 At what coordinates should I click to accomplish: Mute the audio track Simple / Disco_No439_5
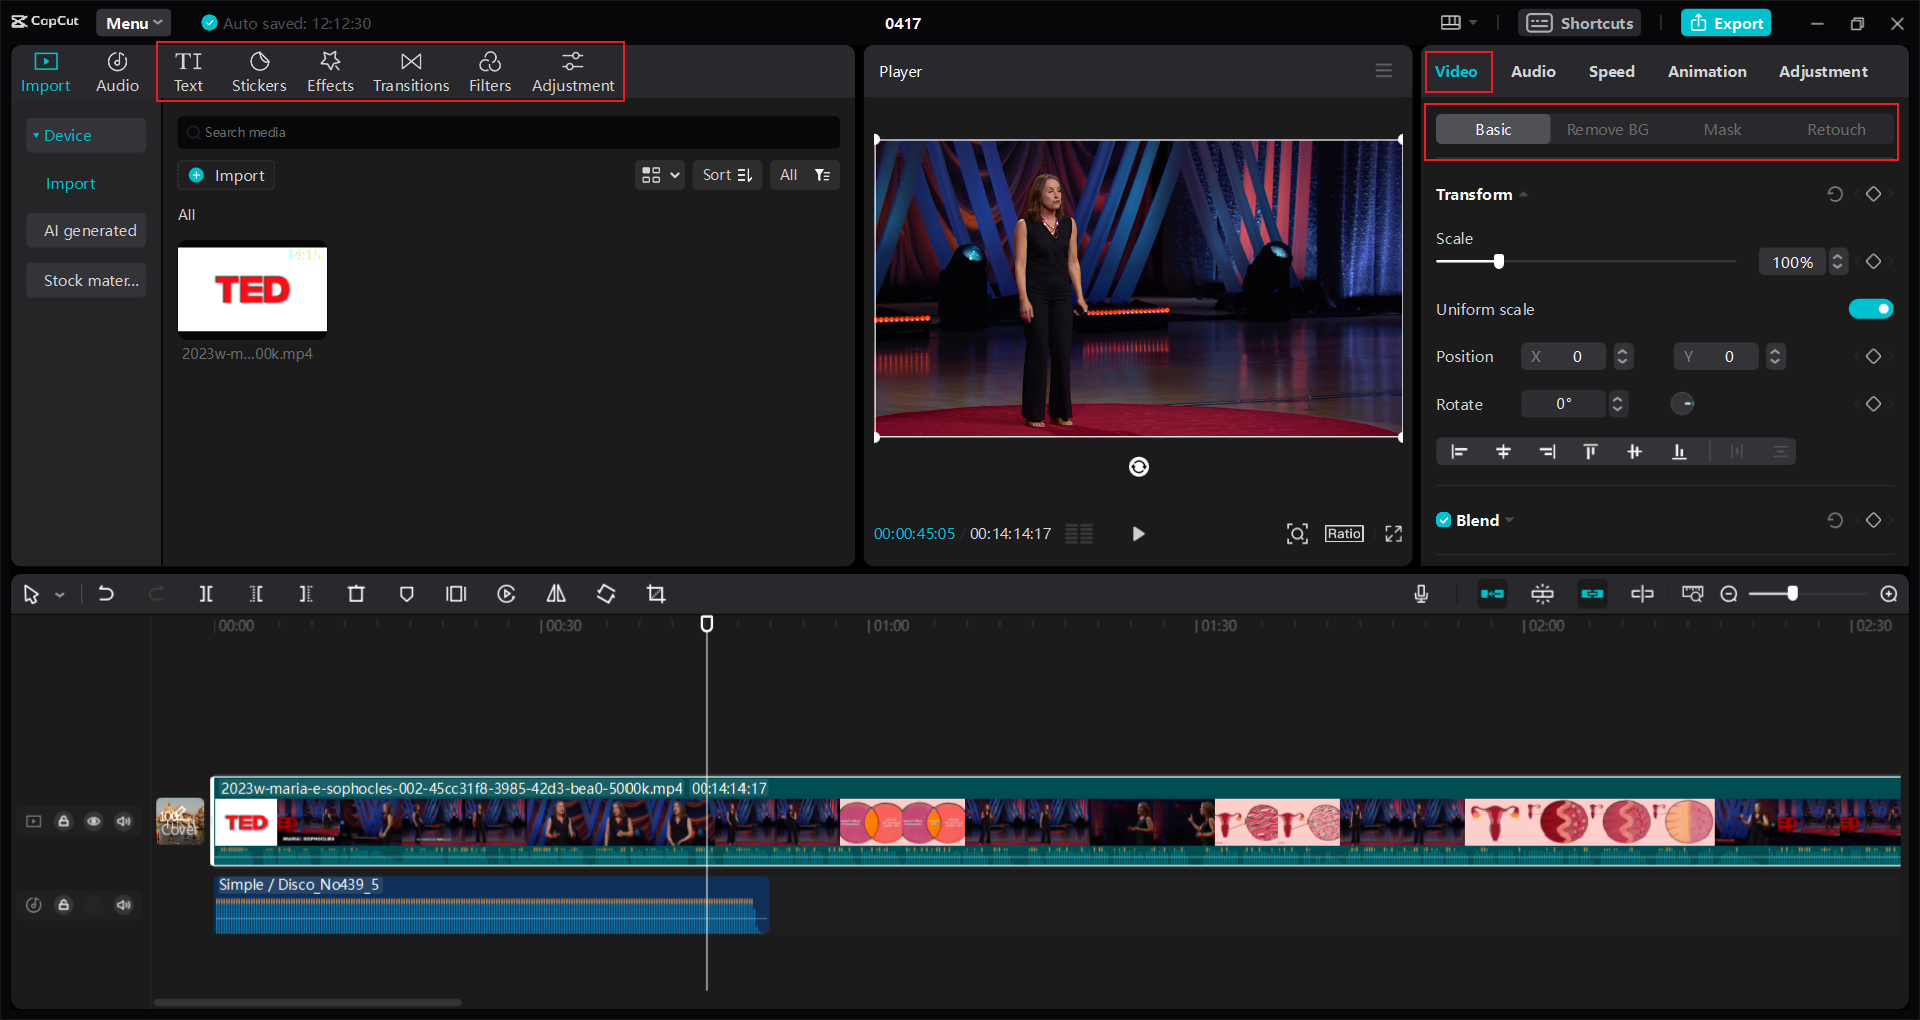pos(123,905)
